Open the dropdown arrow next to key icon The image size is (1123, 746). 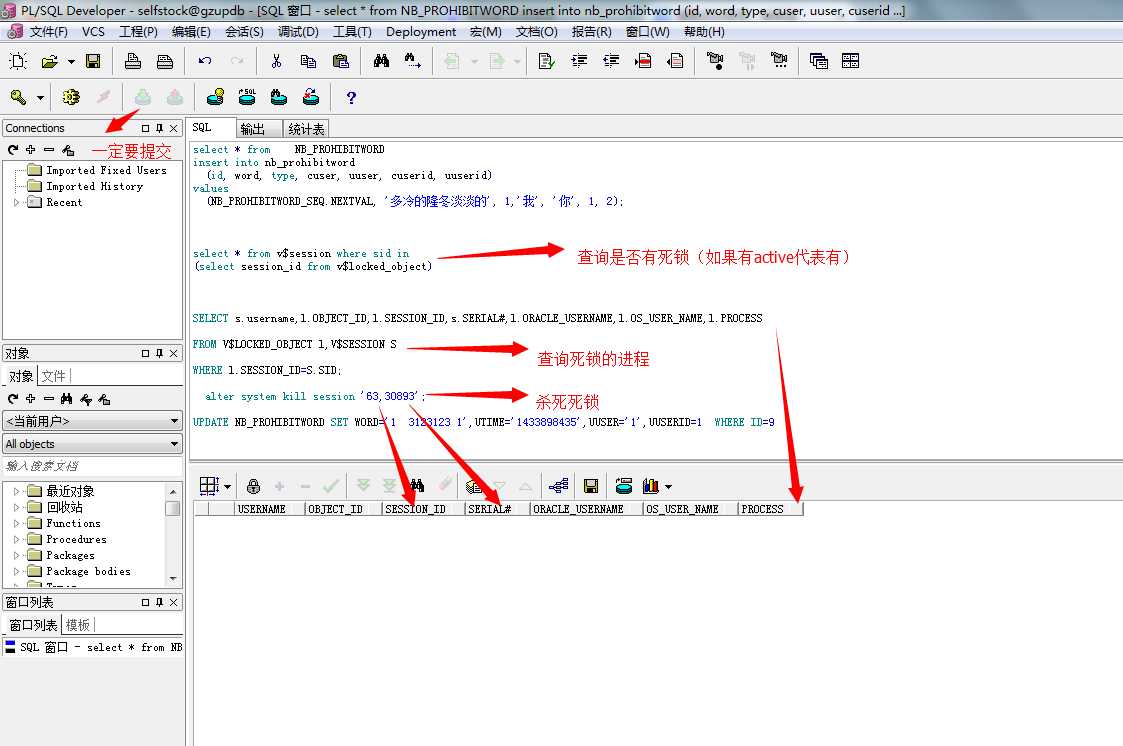[x=40, y=97]
